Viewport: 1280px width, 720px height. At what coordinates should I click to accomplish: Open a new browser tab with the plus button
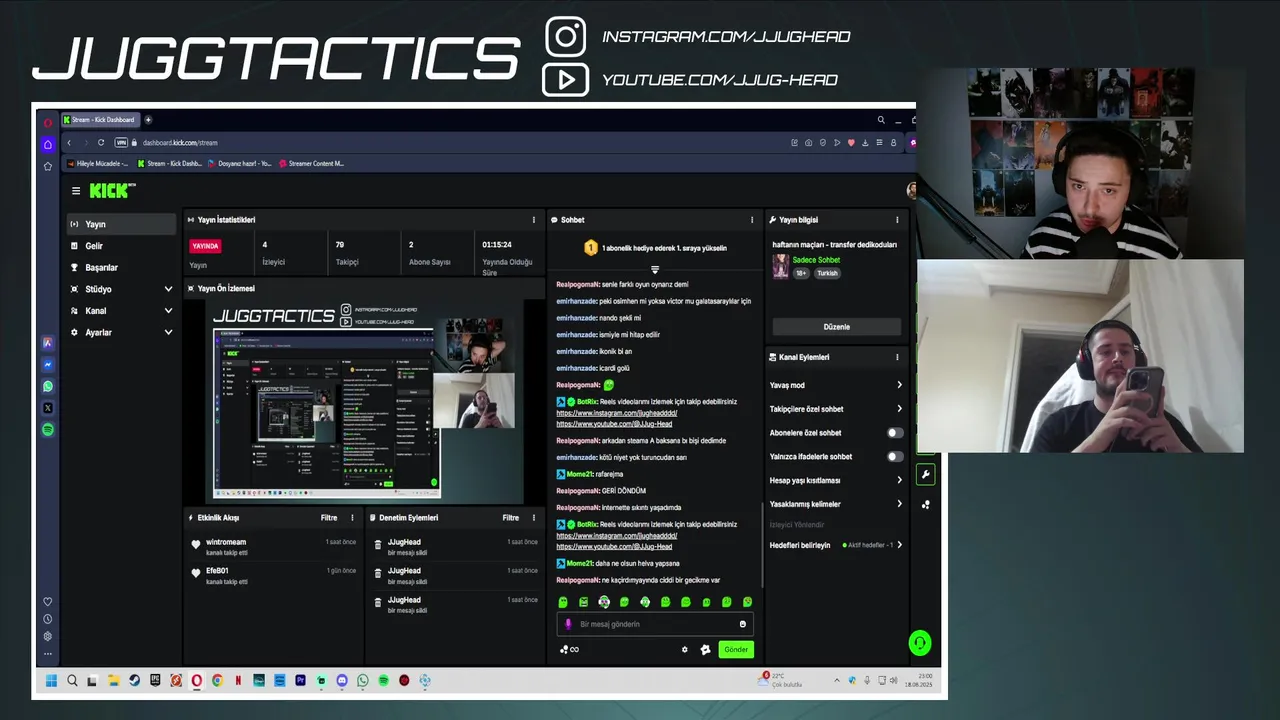click(148, 120)
